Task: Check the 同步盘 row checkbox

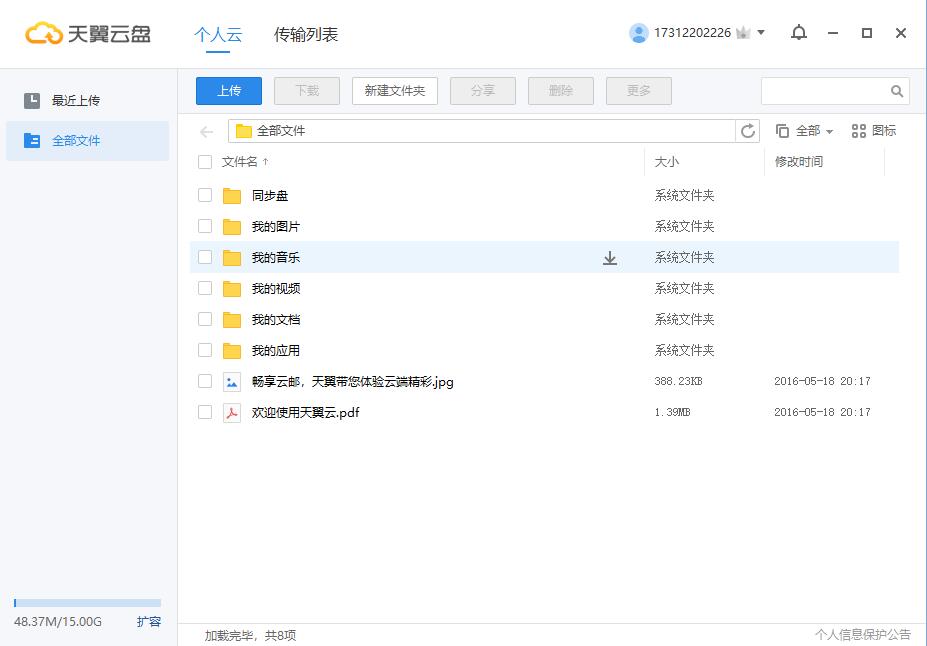Action: point(205,195)
